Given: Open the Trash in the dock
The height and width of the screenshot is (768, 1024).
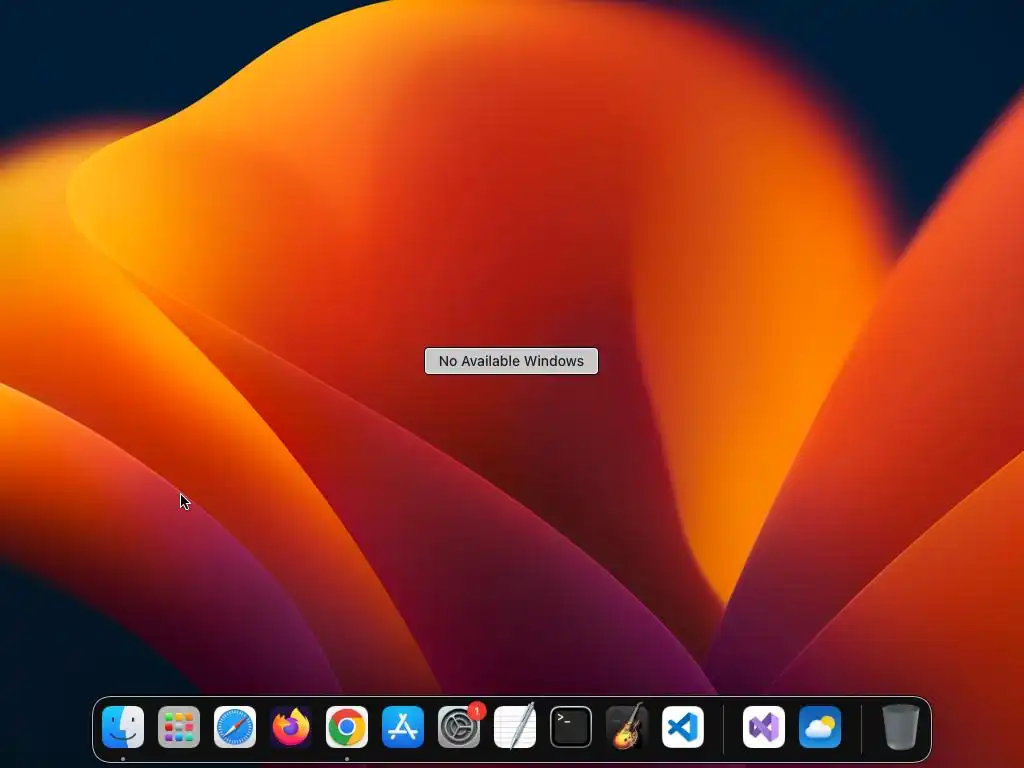Looking at the screenshot, I should click(901, 727).
